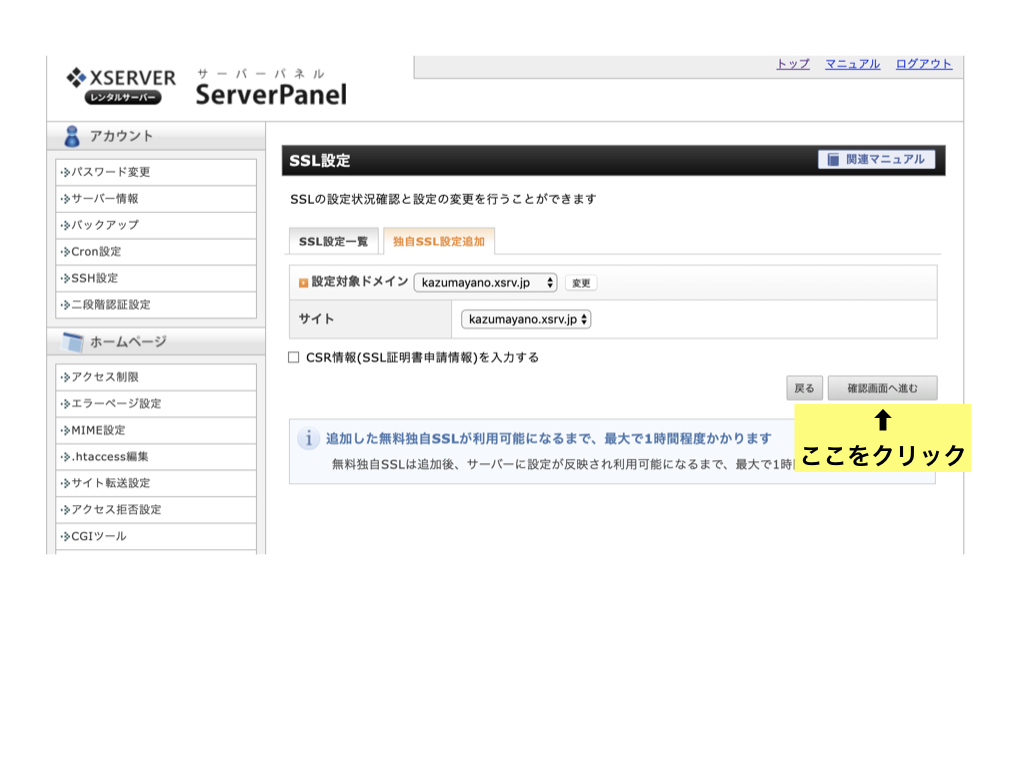Click the SSL設定 page title
The image size is (1024, 768).
coord(320,161)
